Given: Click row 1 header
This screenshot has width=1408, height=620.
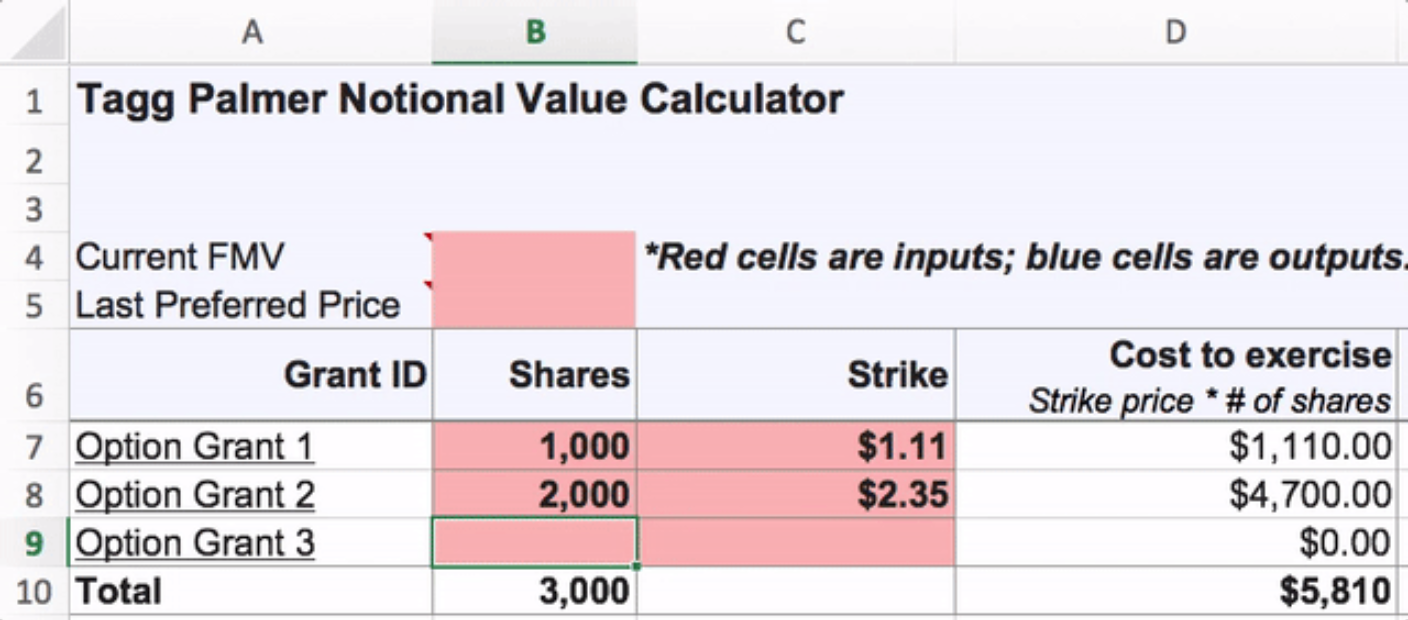Looking at the screenshot, I should (34, 101).
